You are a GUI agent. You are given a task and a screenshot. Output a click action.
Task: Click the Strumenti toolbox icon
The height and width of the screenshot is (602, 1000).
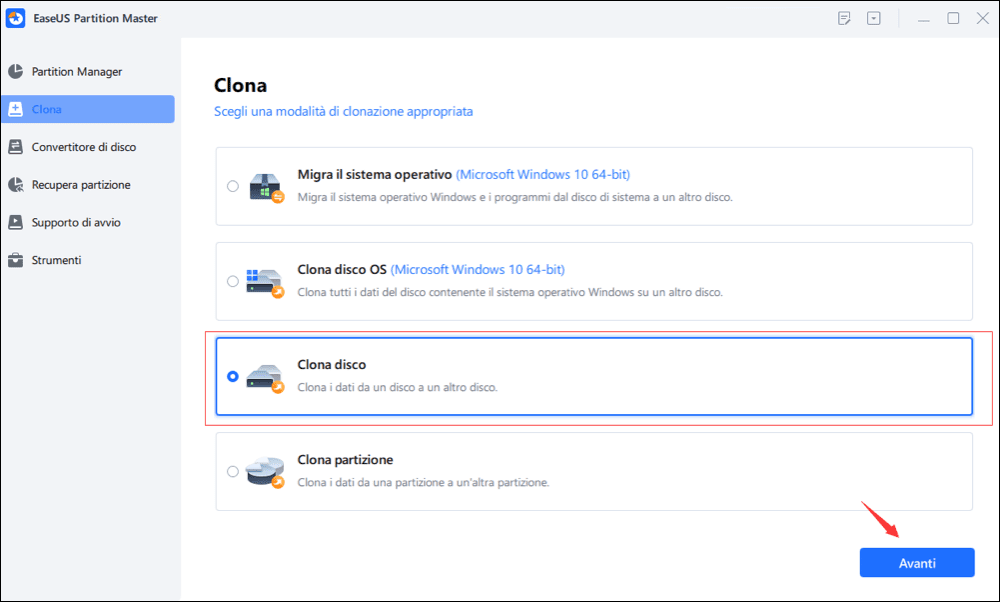click(x=15, y=260)
